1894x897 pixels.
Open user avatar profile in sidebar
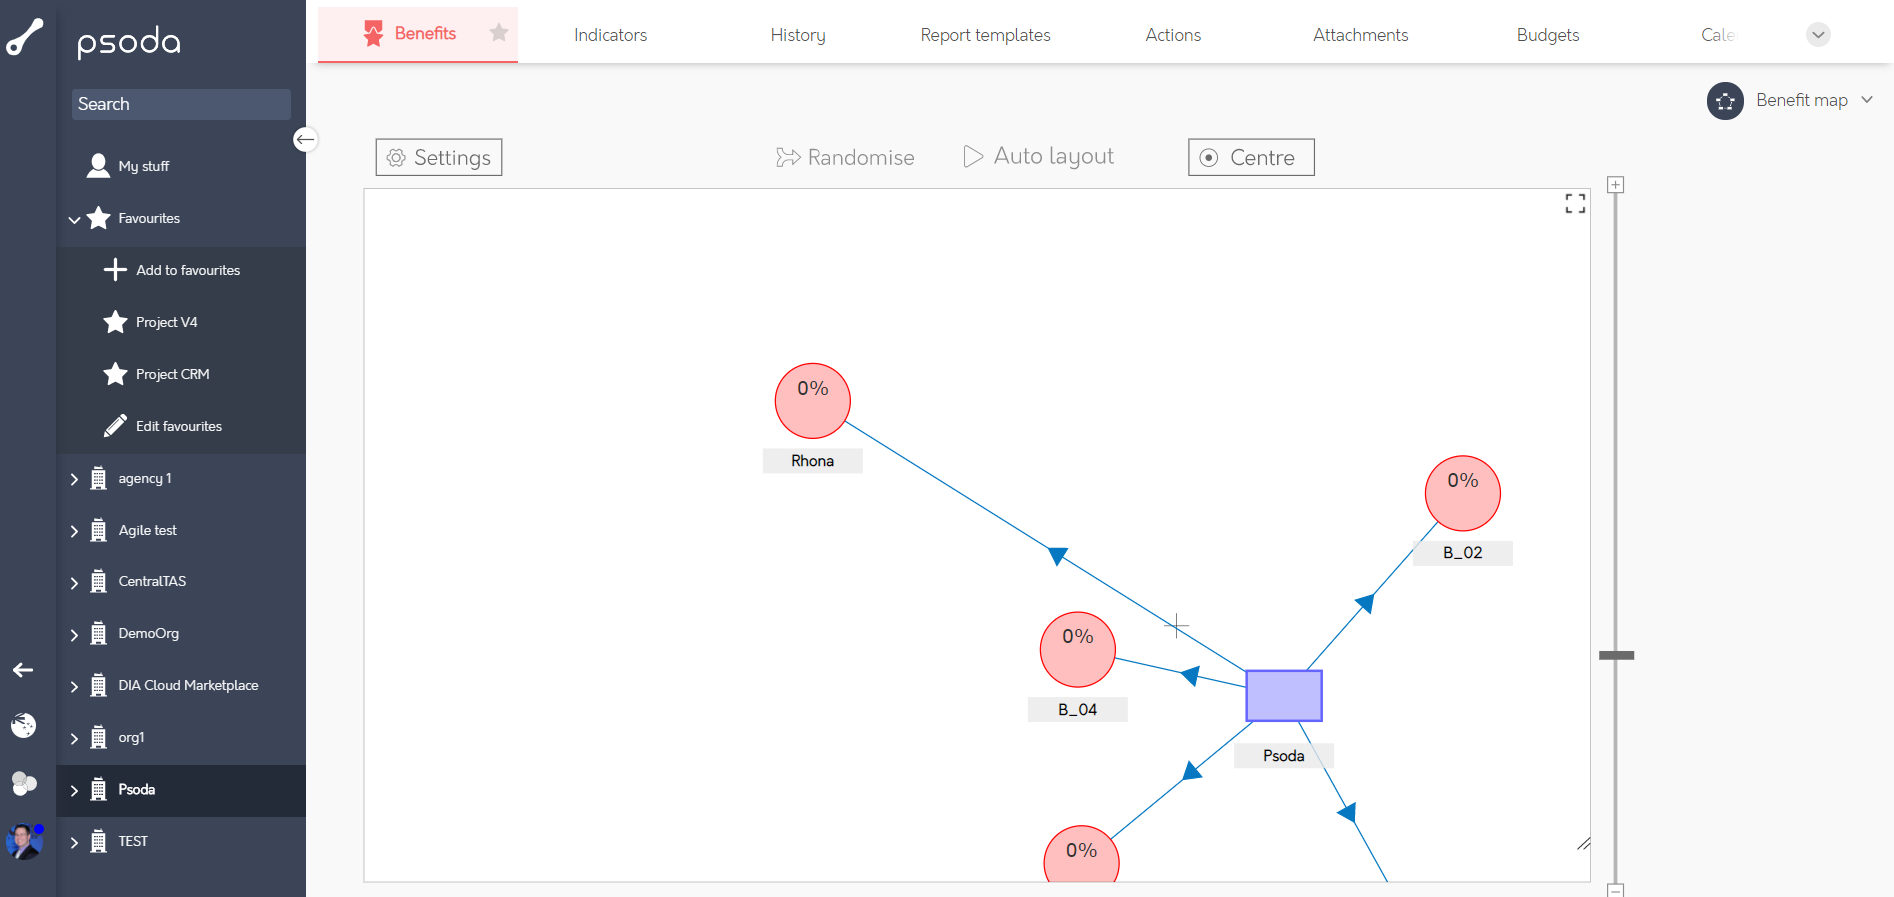click(24, 841)
